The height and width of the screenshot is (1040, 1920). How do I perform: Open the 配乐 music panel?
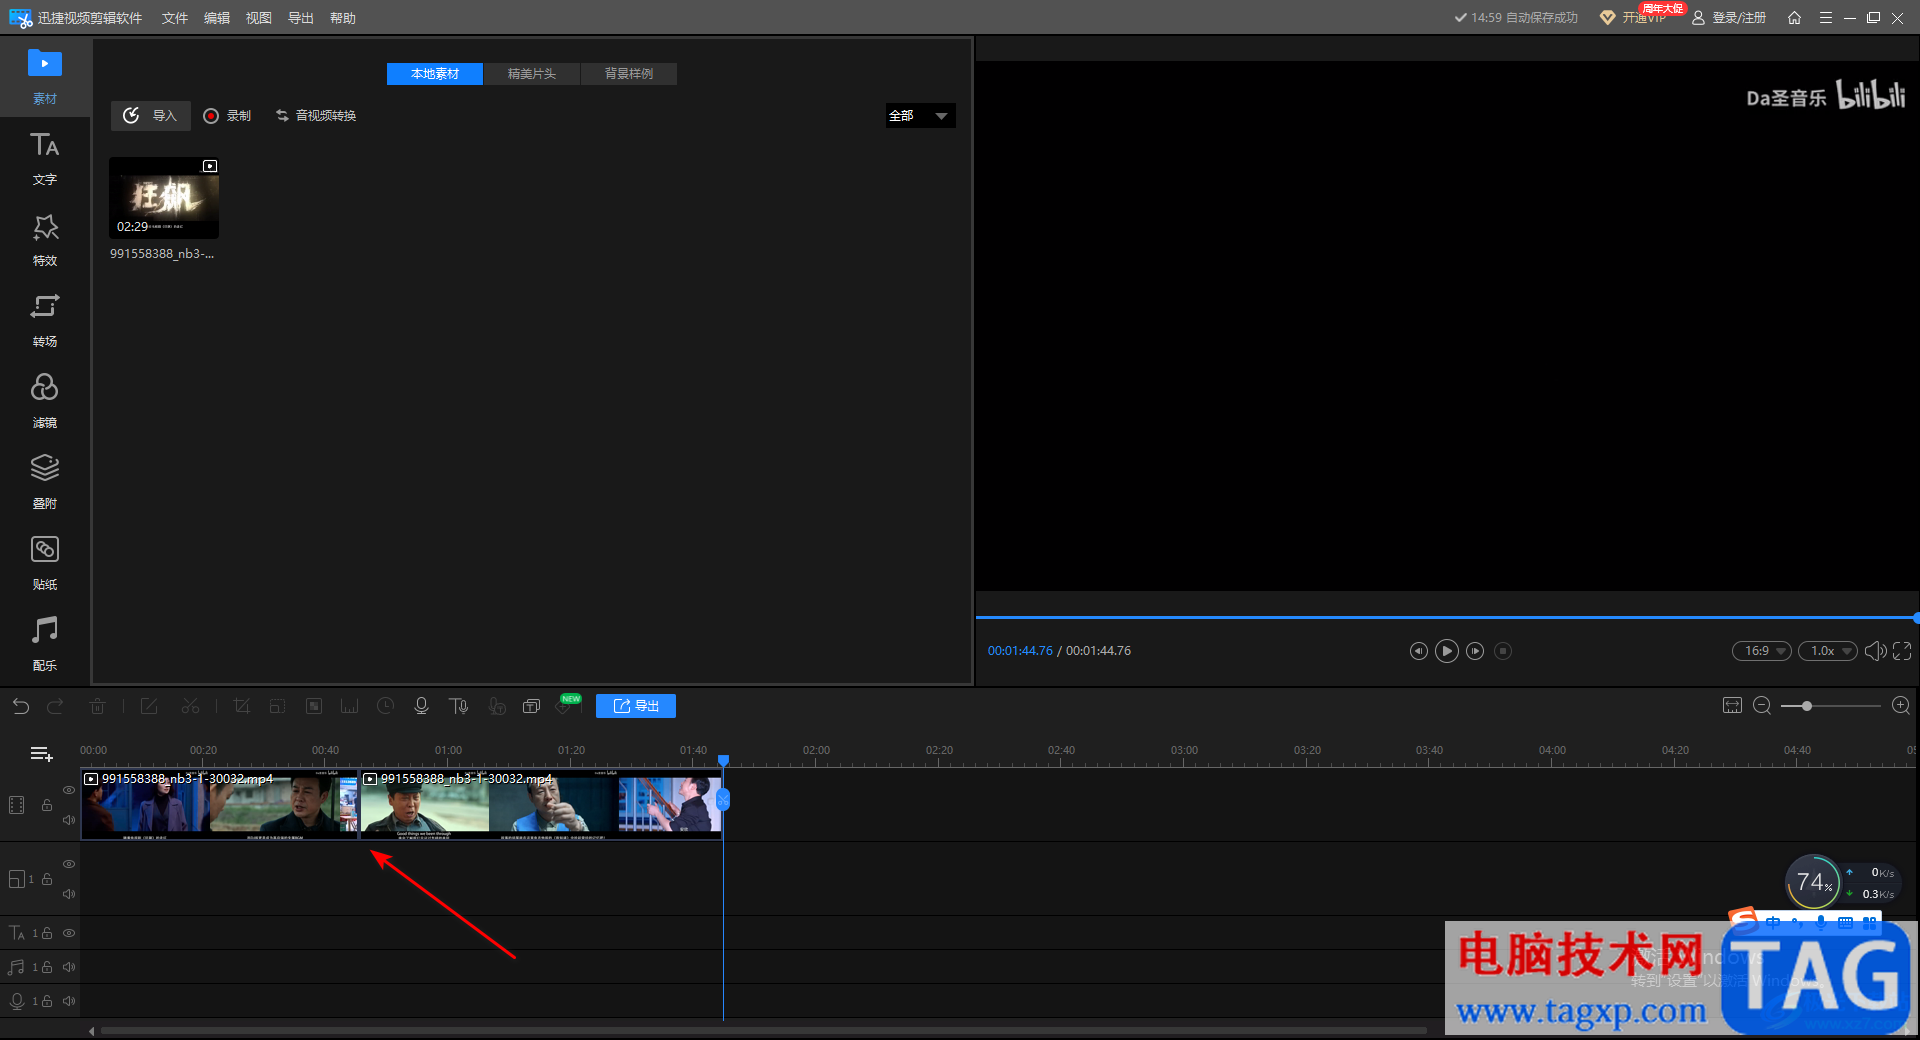[45, 644]
